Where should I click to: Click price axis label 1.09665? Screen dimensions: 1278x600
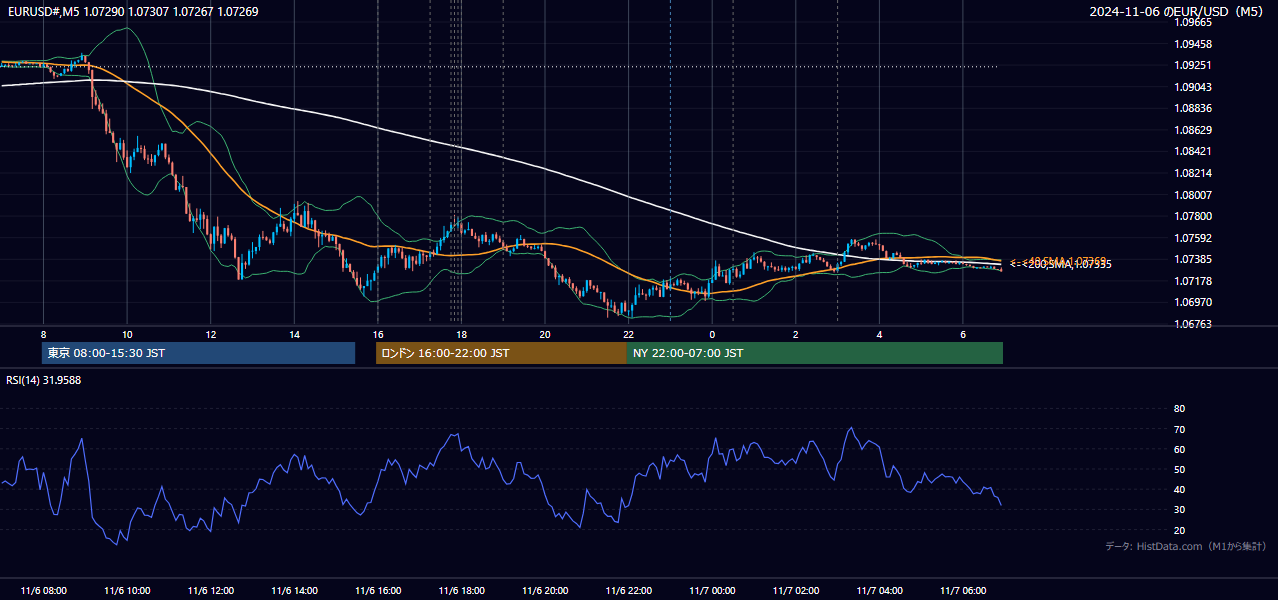pos(1193,22)
